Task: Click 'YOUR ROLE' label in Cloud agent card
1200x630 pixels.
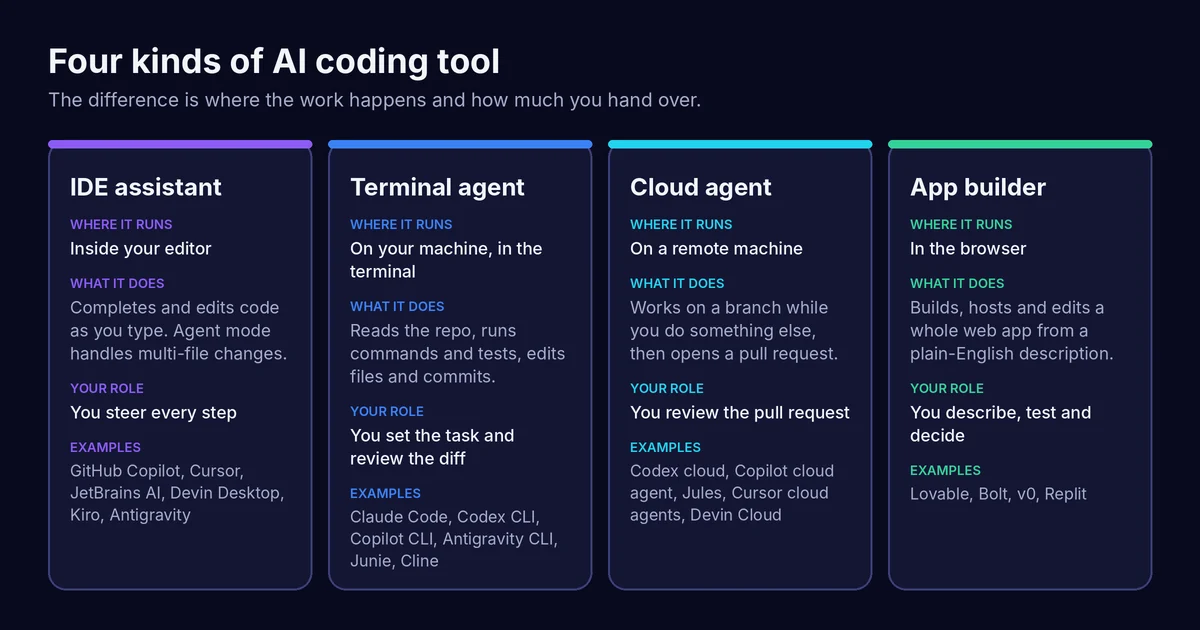Action: point(667,388)
